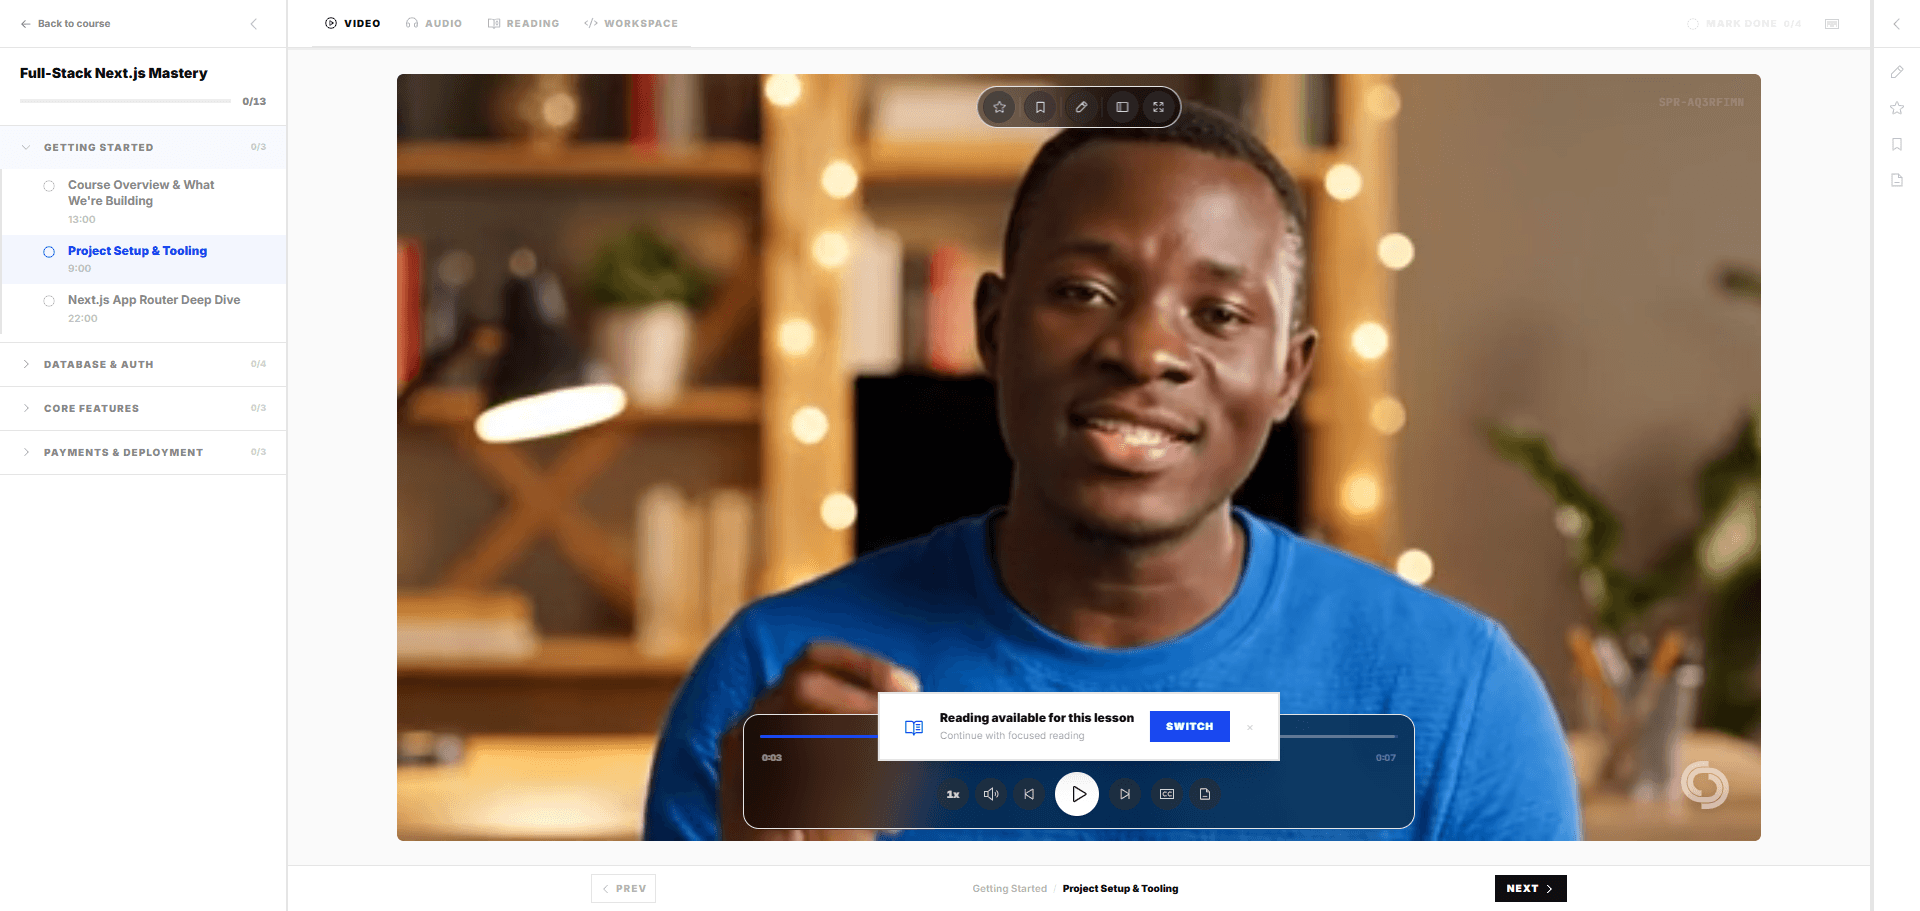The height and width of the screenshot is (911, 1920).
Task: Click the star rating icon above the video
Action: point(999,106)
